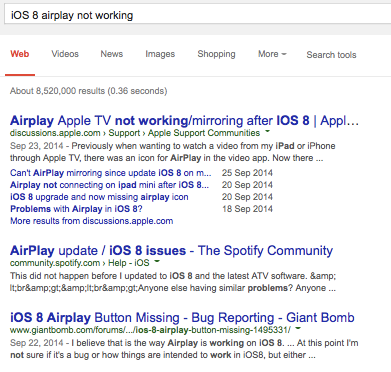The image size is (391, 372).
Task: Open Search tools options
Action: [x=331, y=55]
